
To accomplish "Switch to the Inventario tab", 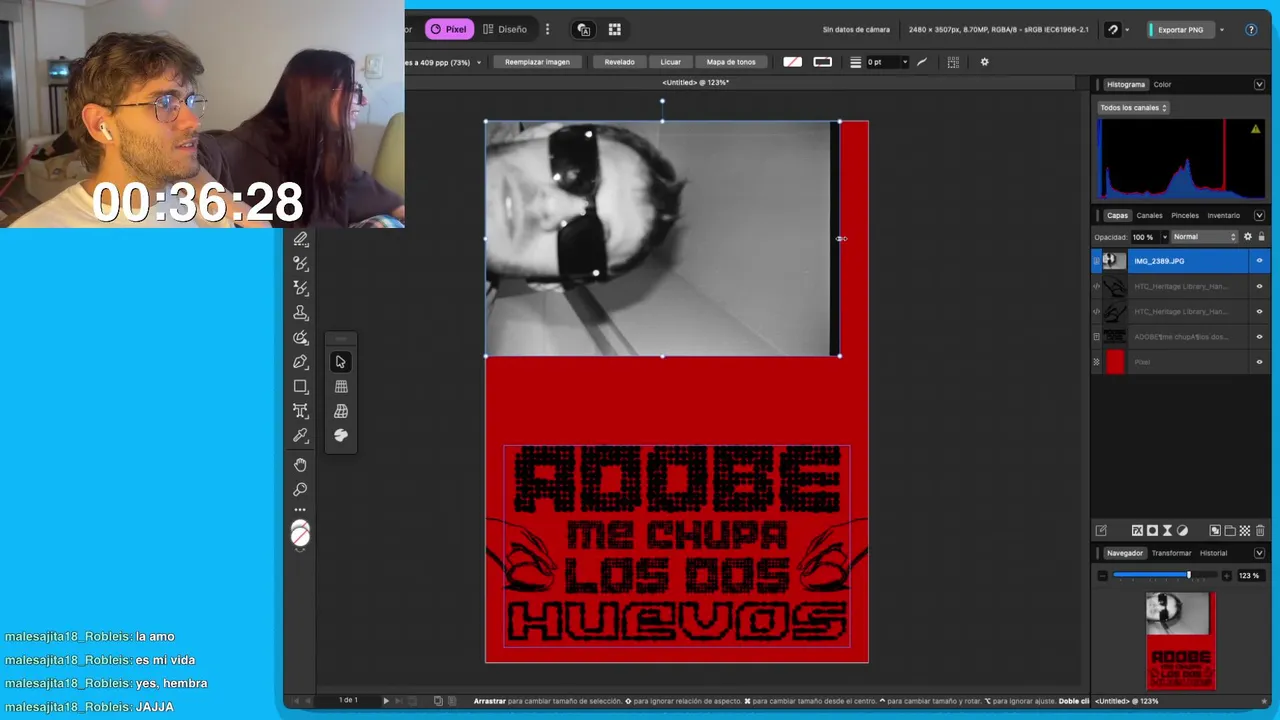I will pos(1223,215).
